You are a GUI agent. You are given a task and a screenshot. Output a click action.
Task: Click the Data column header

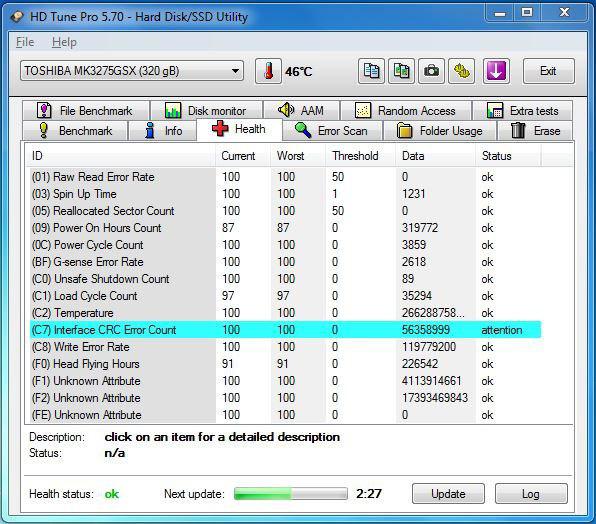coord(436,155)
